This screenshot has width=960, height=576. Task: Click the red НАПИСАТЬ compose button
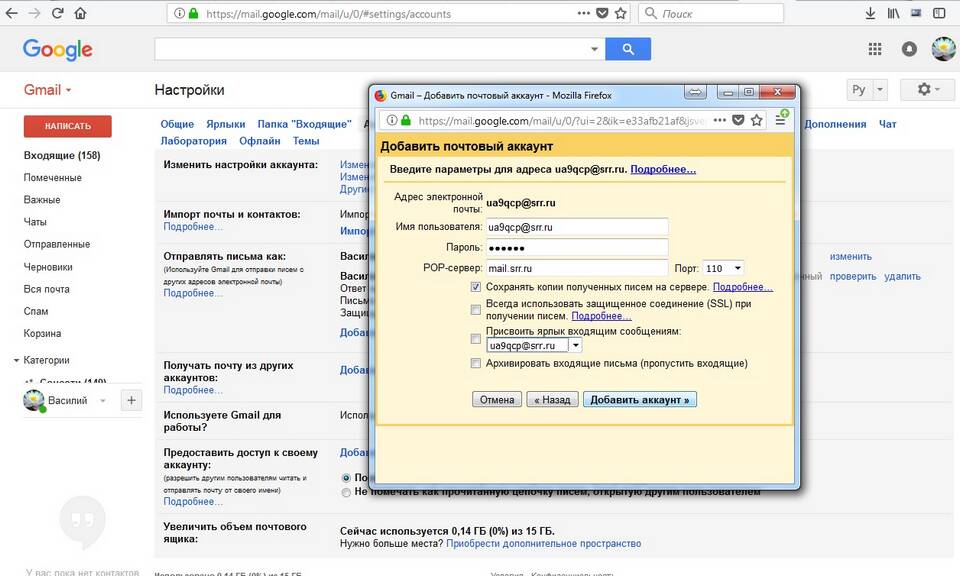pyautogui.click(x=67, y=126)
